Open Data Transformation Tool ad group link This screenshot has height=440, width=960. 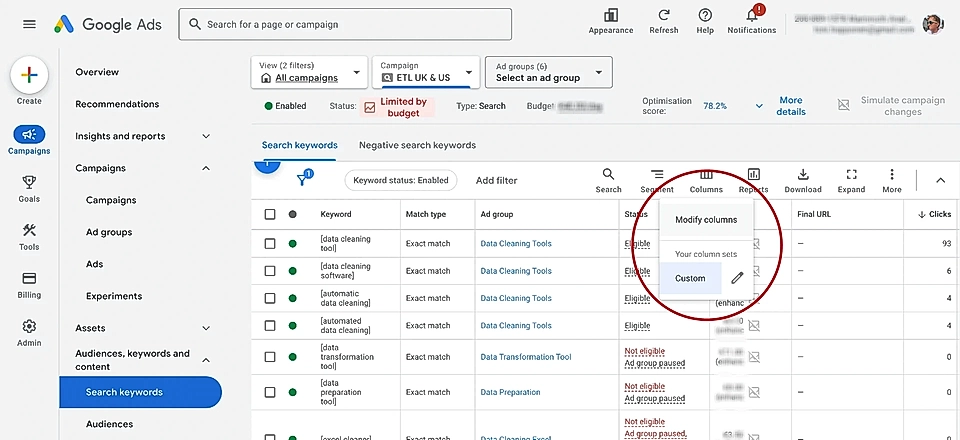526,357
